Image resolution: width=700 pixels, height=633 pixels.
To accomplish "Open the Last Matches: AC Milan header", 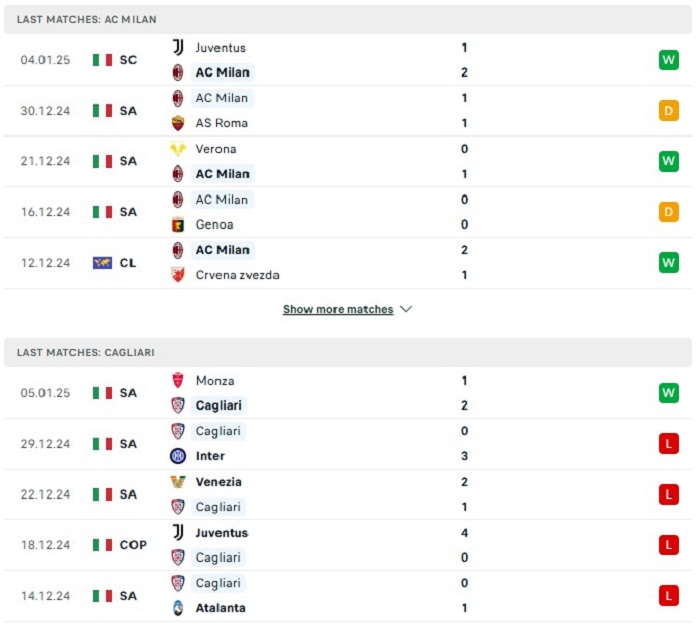I will (348, 19).
